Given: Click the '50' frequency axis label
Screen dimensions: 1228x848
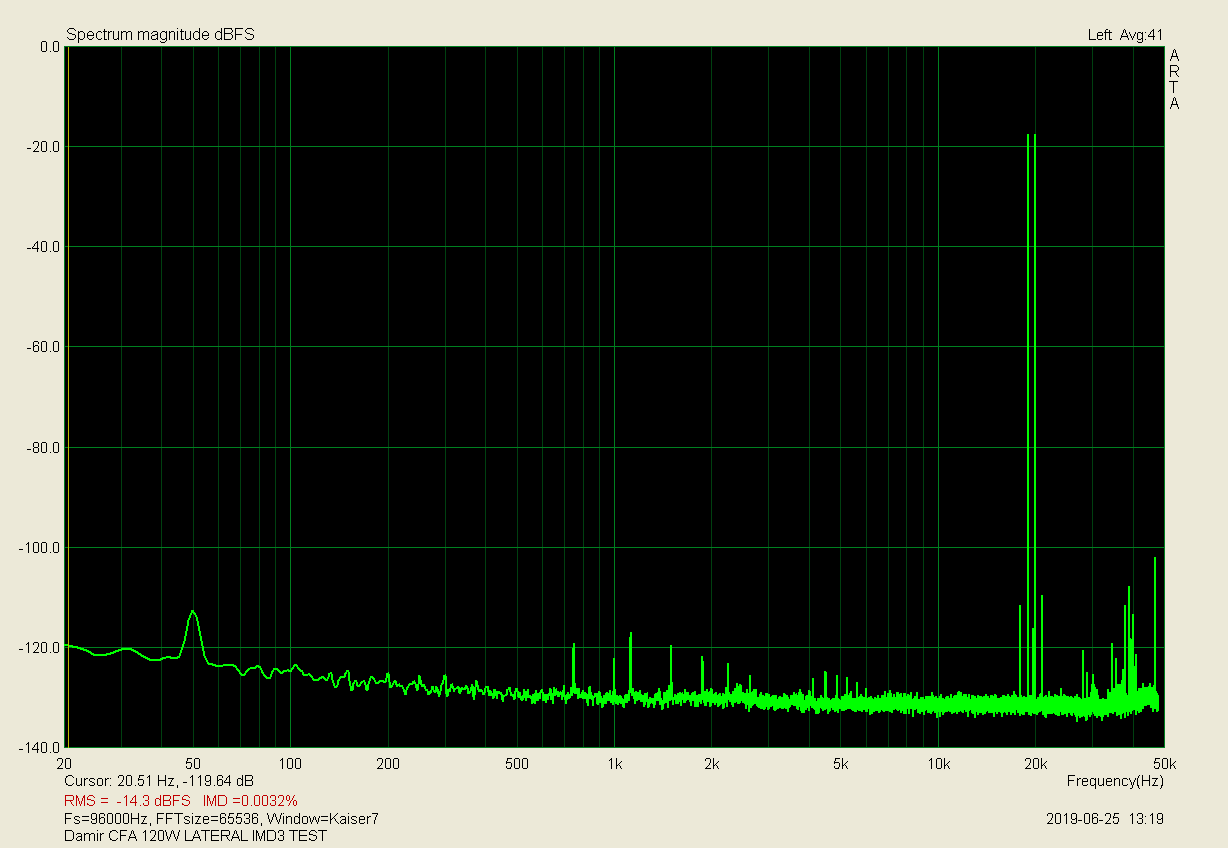Looking at the screenshot, I should coord(193,764).
